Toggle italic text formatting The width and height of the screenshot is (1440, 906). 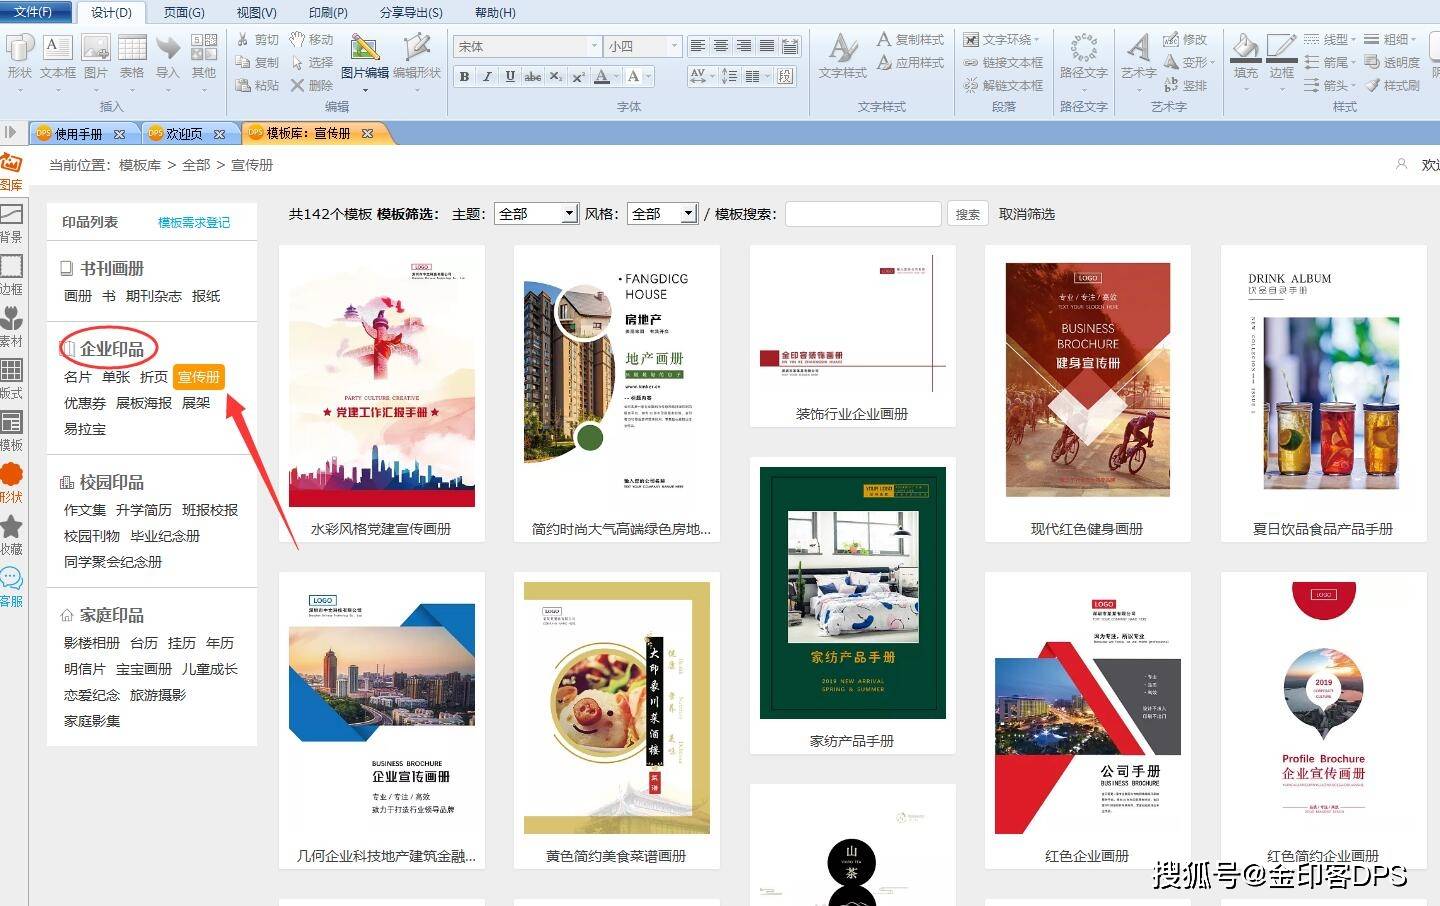(x=487, y=76)
